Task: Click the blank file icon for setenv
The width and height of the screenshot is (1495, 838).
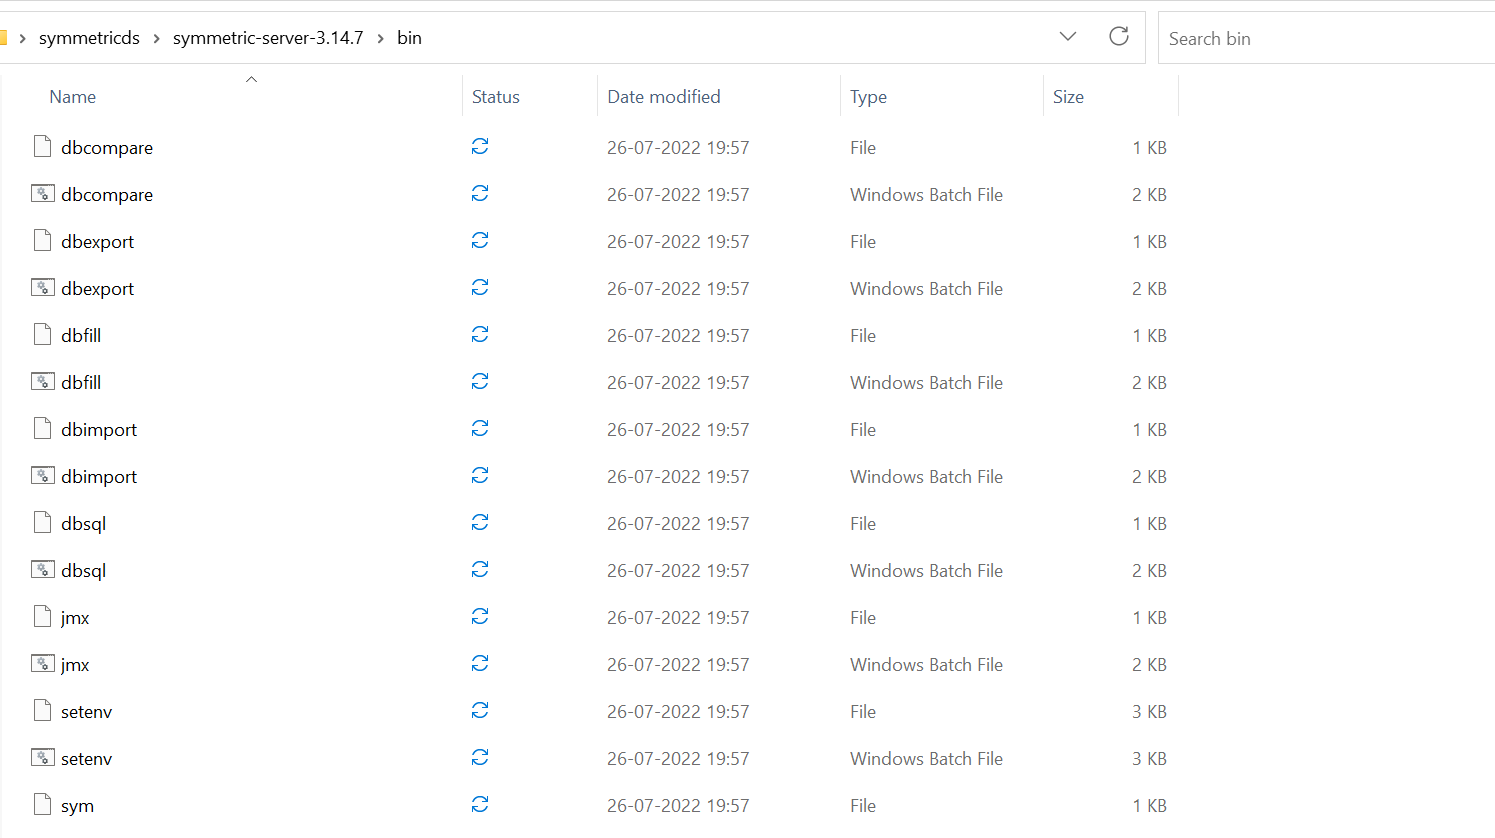Action: tap(42, 711)
